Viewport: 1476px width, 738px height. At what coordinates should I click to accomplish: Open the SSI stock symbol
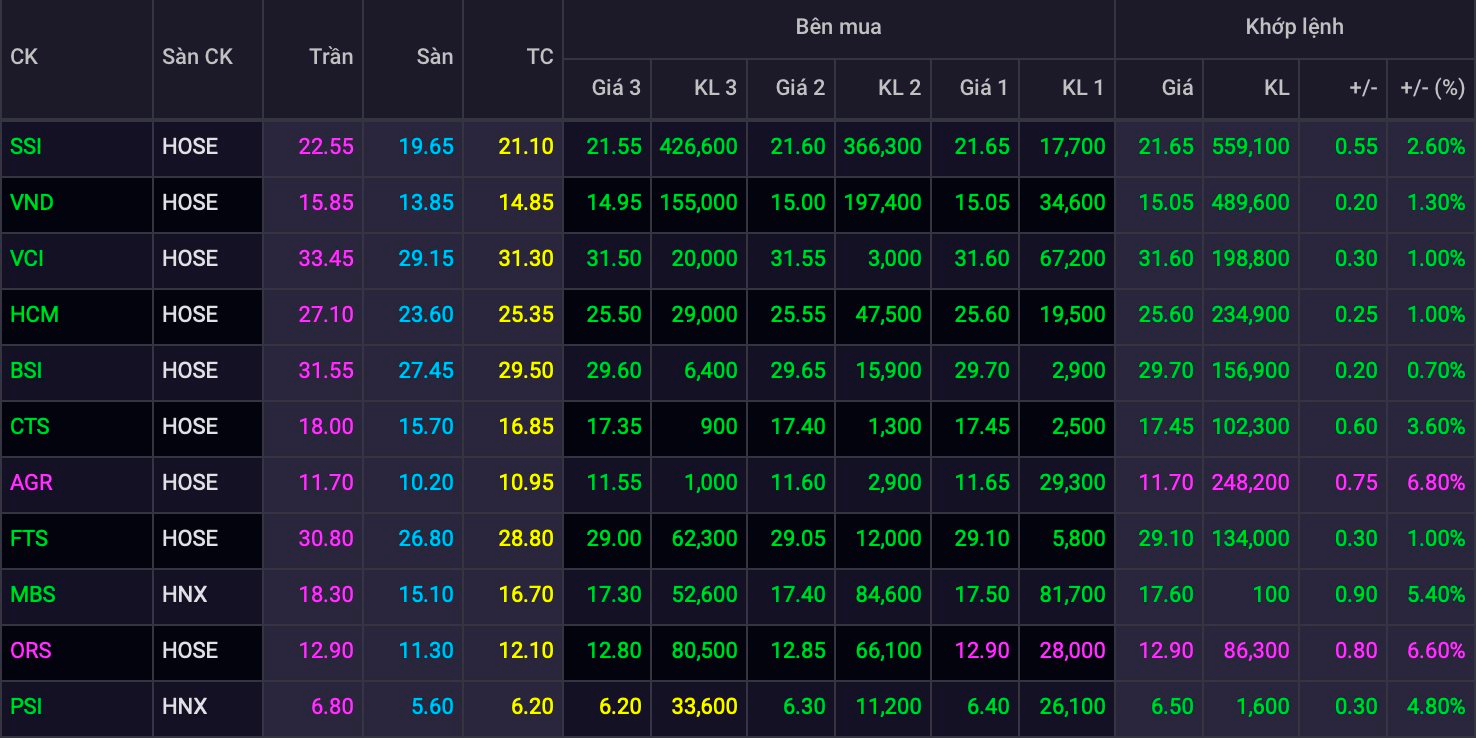26,147
